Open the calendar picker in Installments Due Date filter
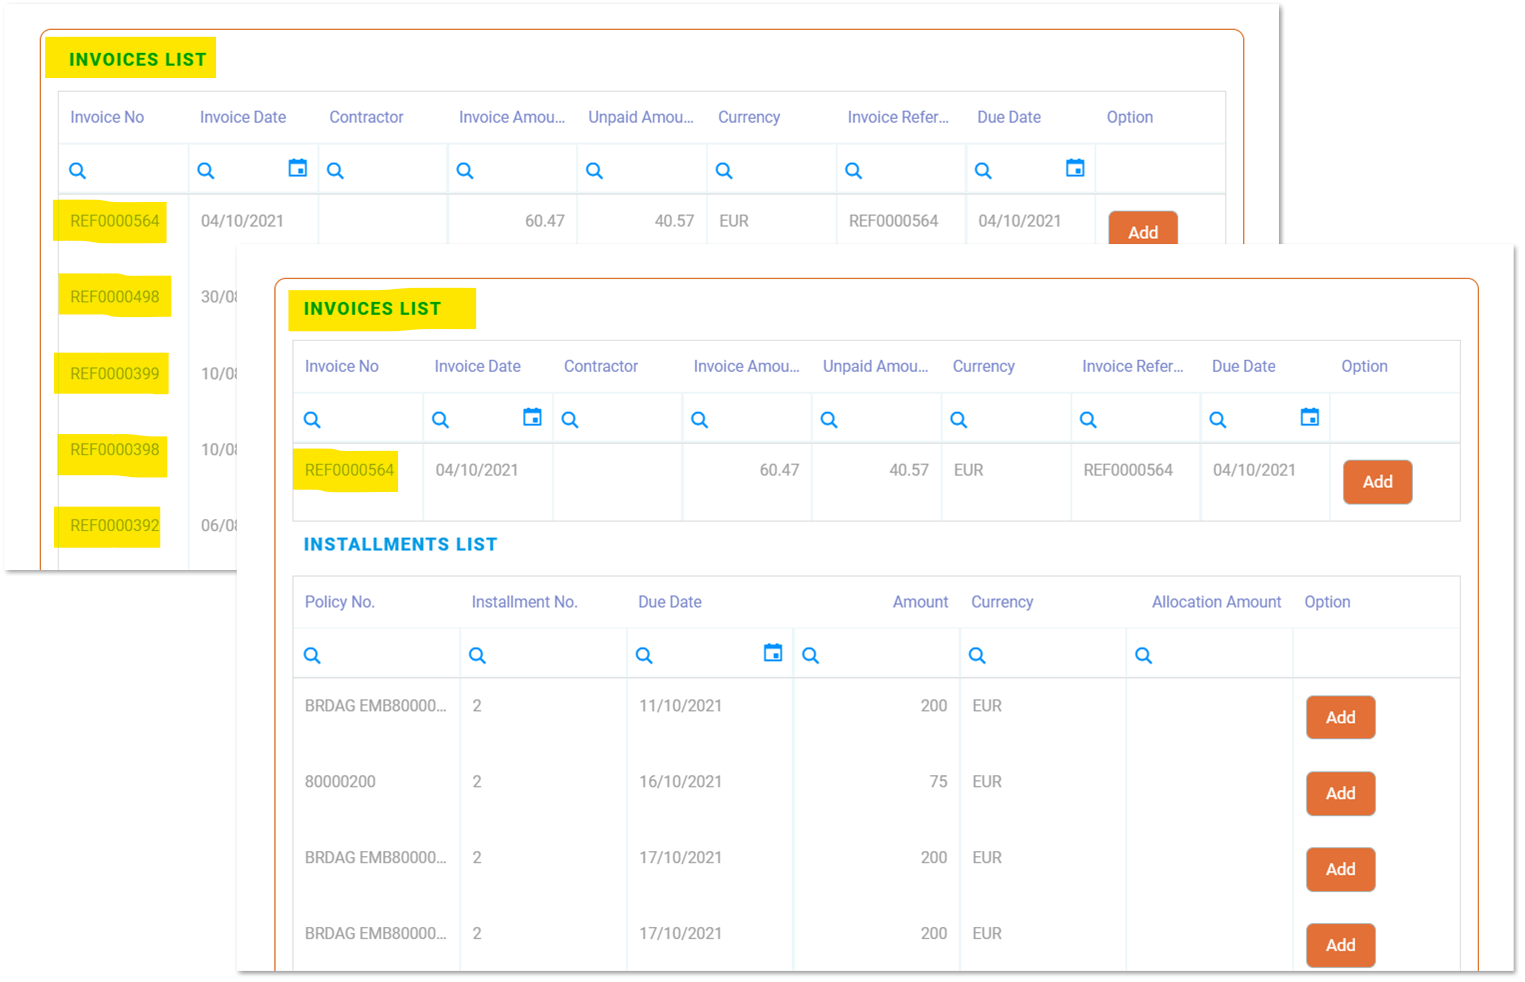The width and height of the screenshot is (1525, 982). click(773, 653)
